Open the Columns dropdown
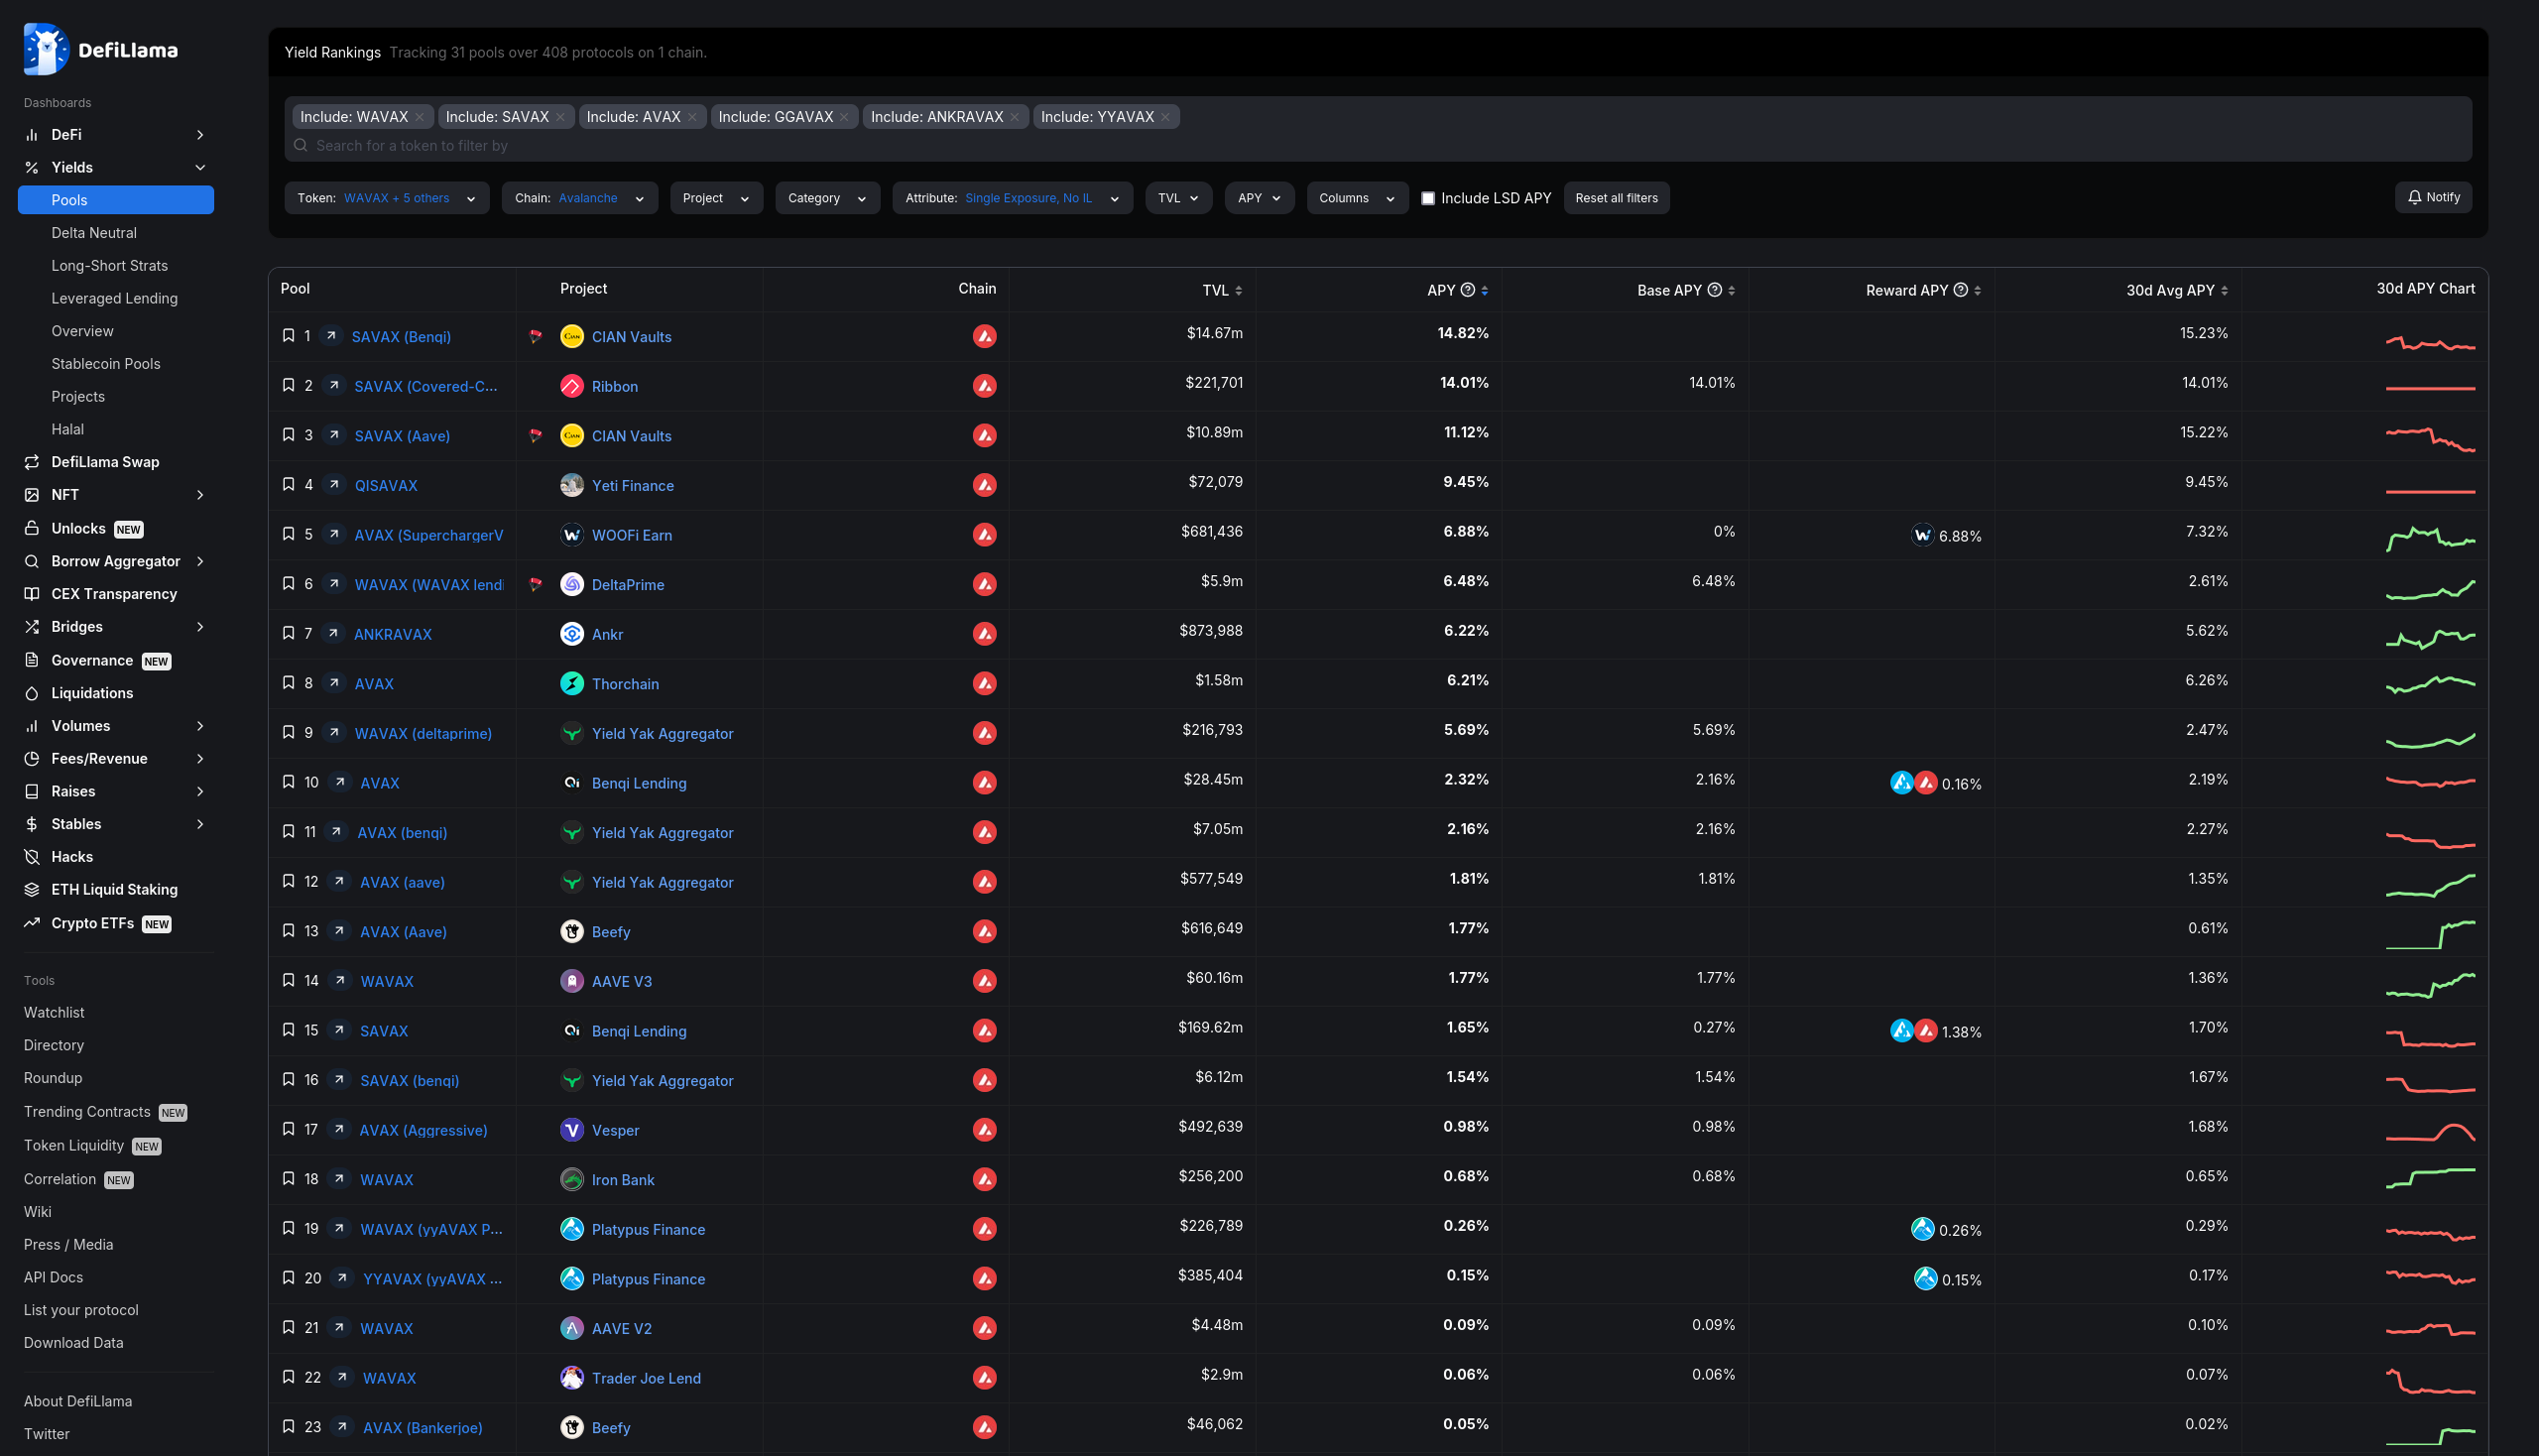 1357,198
